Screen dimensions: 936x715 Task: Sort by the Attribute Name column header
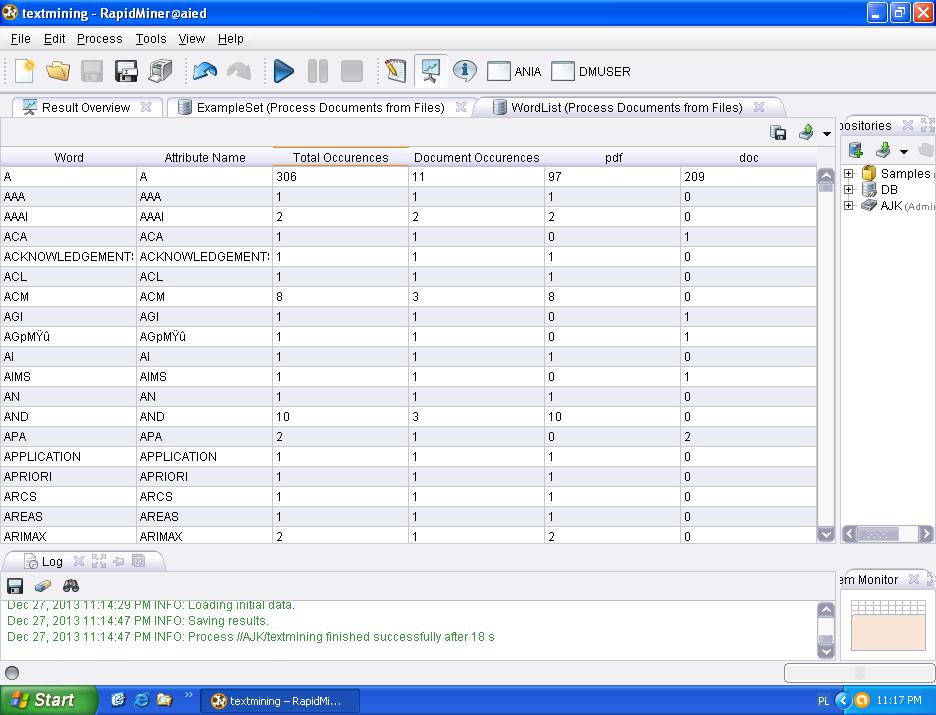click(x=205, y=158)
